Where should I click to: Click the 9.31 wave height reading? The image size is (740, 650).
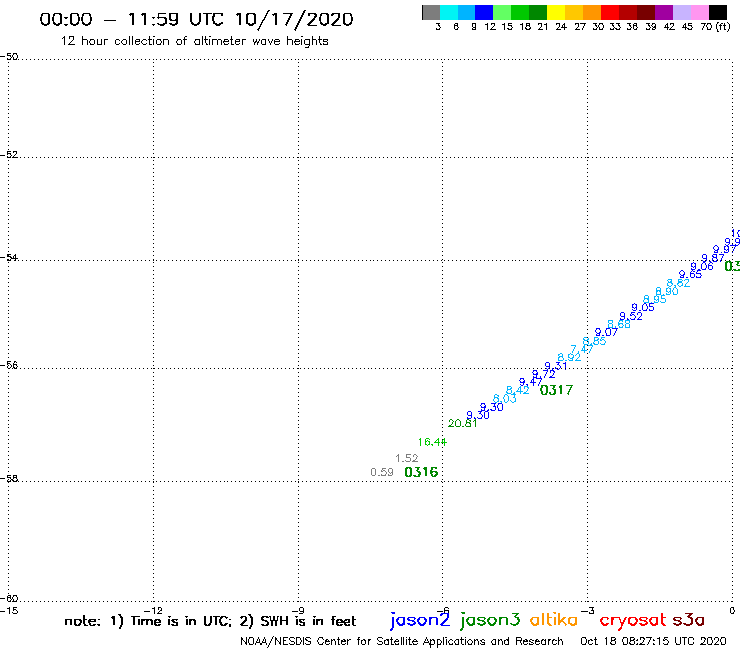pyautogui.click(x=556, y=366)
